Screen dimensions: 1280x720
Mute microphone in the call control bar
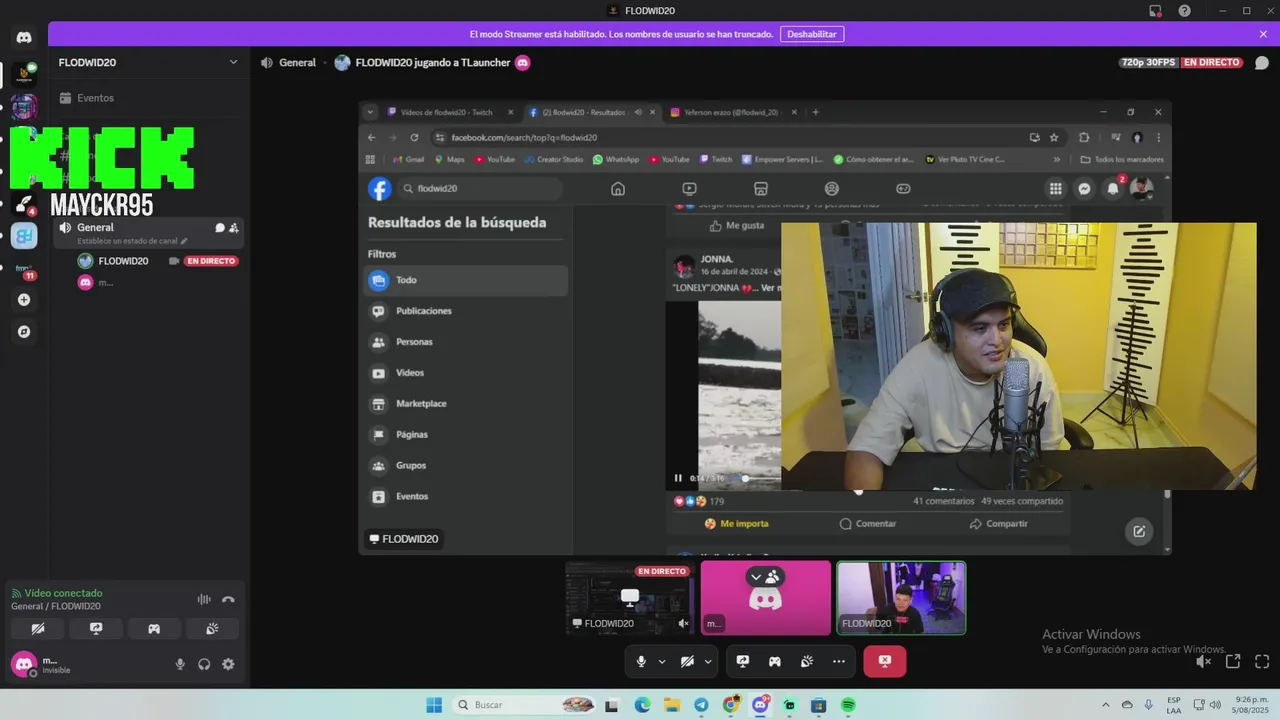pos(641,661)
